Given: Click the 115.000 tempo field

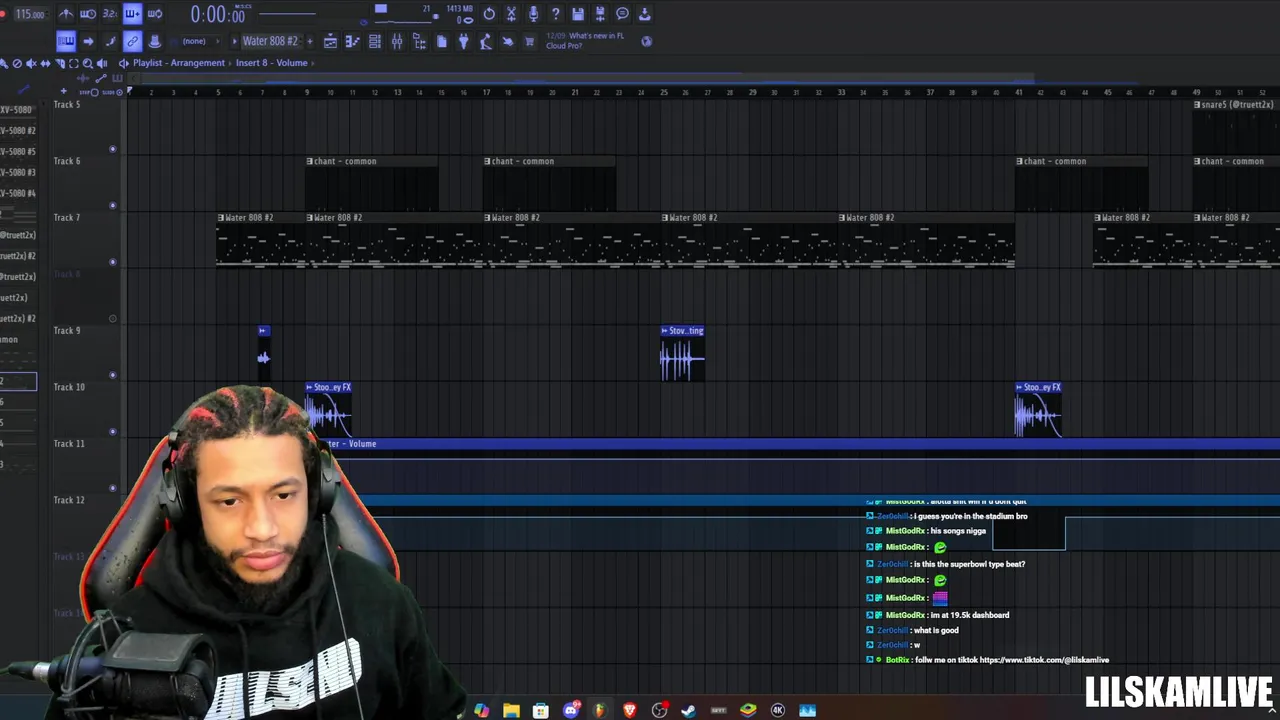Looking at the screenshot, I should pos(30,14).
